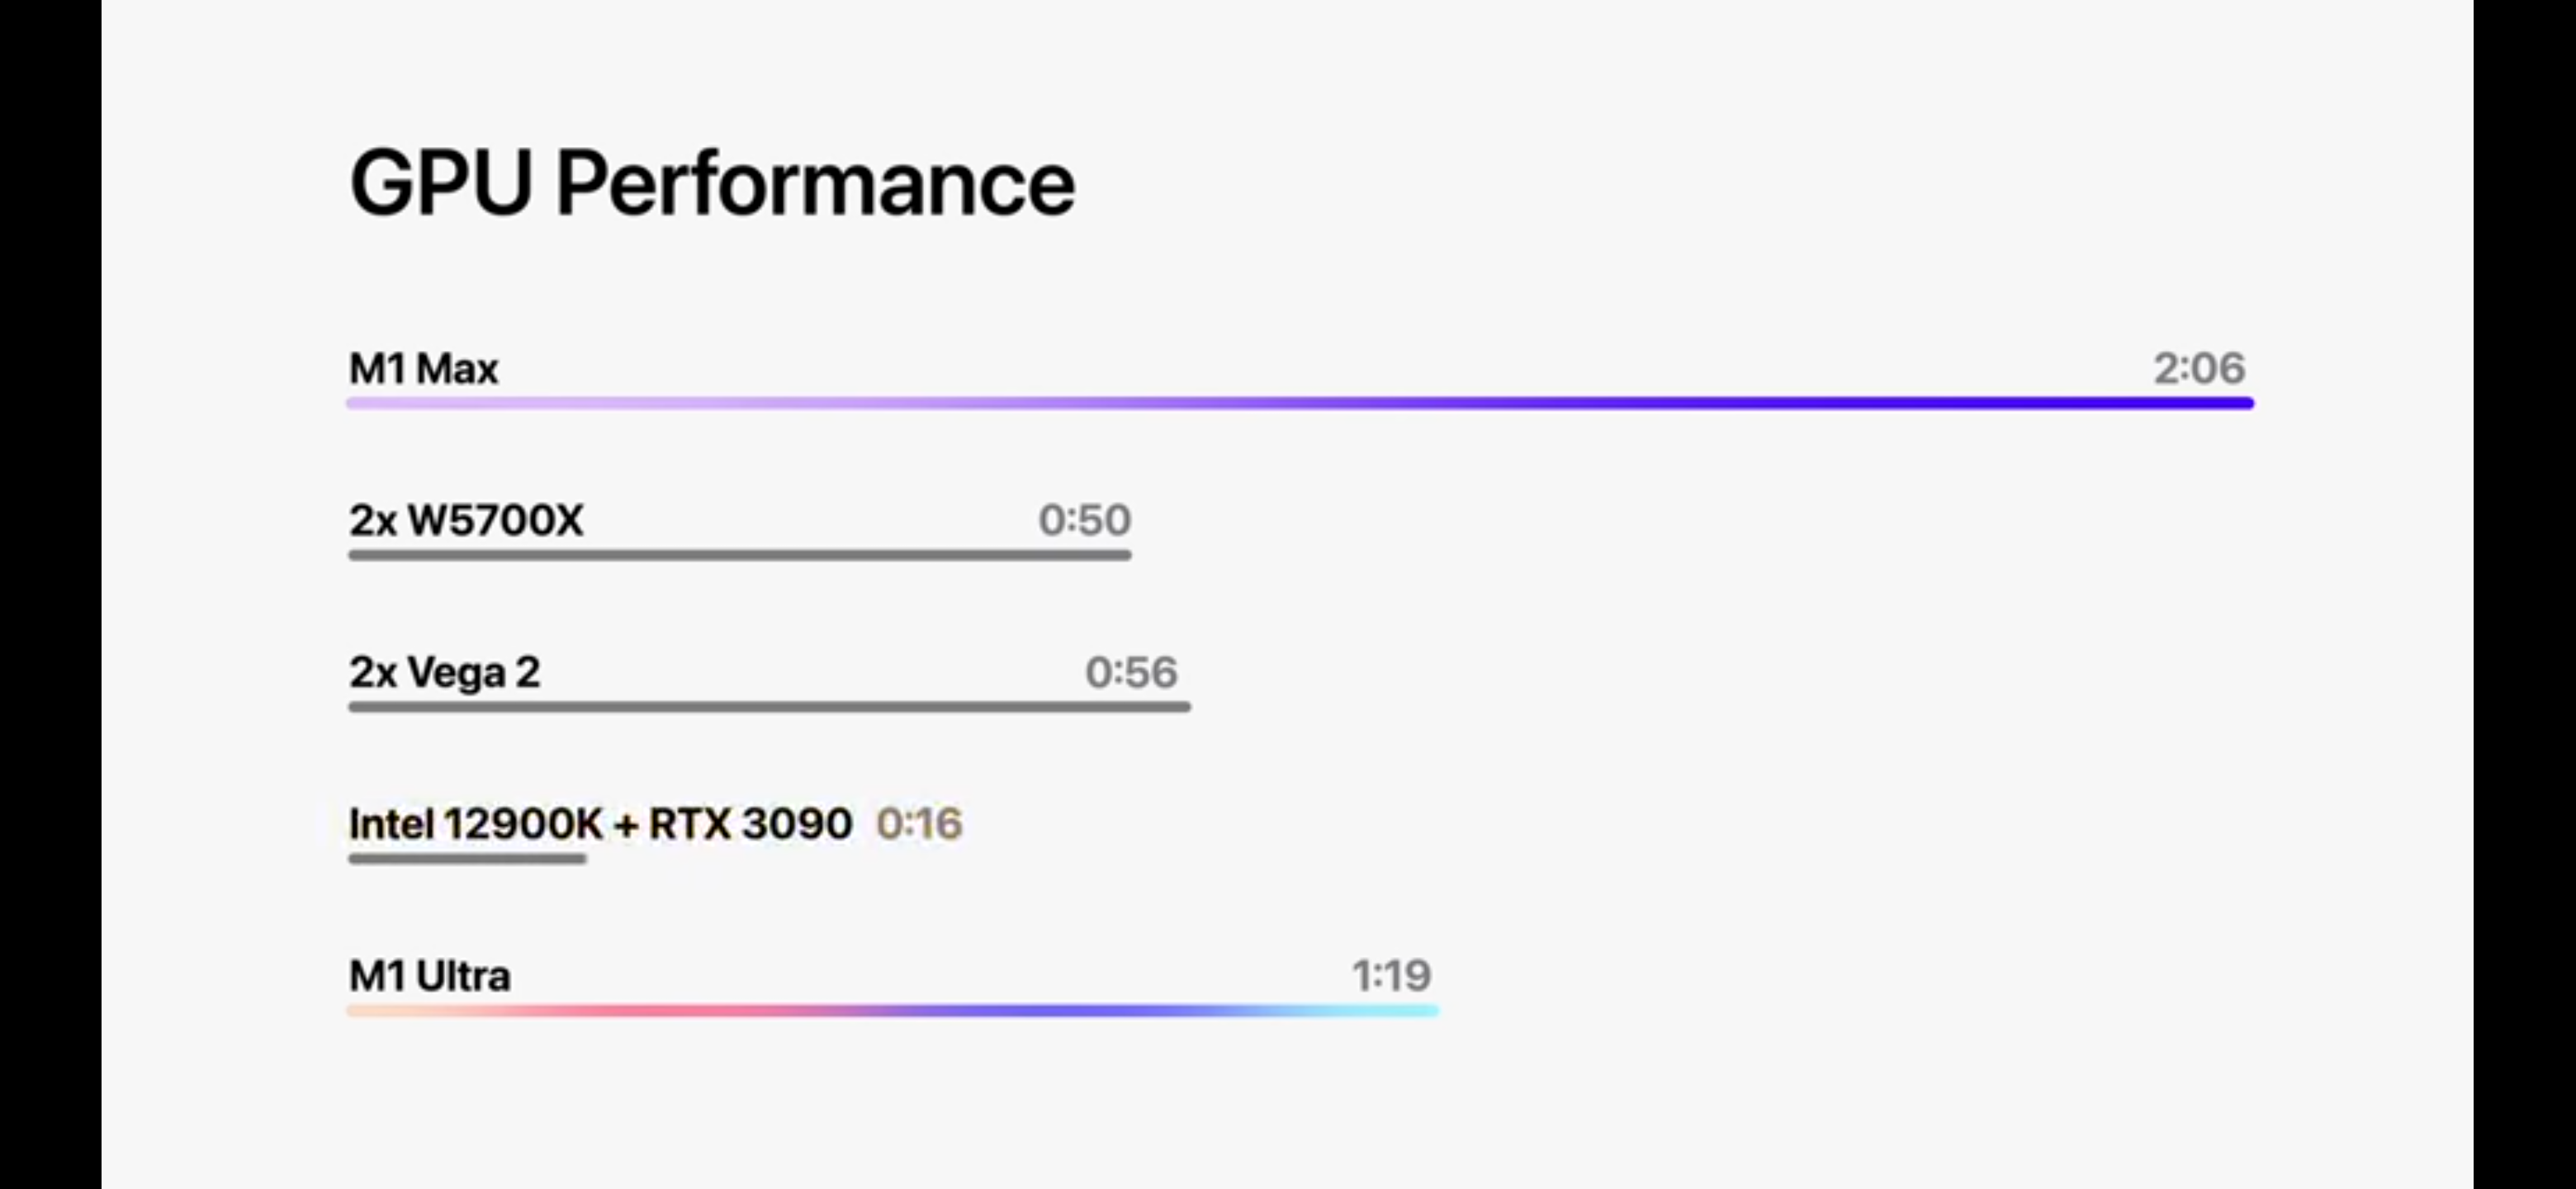This screenshot has width=2576, height=1189.
Task: Click the 2:06 time value
Action: click(2199, 369)
